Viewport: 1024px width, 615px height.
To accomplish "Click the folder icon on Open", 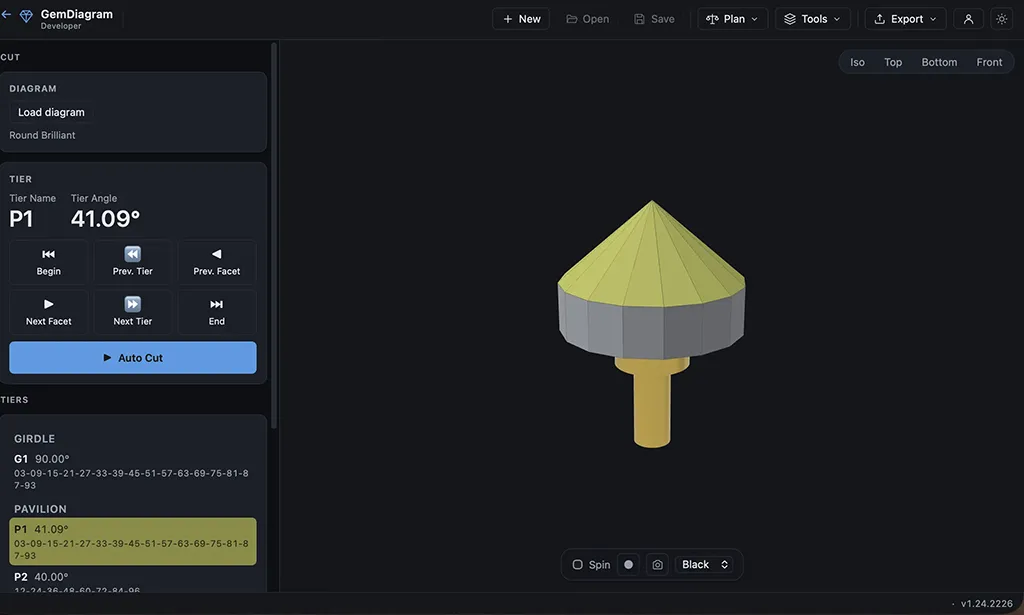I will 571,19.
